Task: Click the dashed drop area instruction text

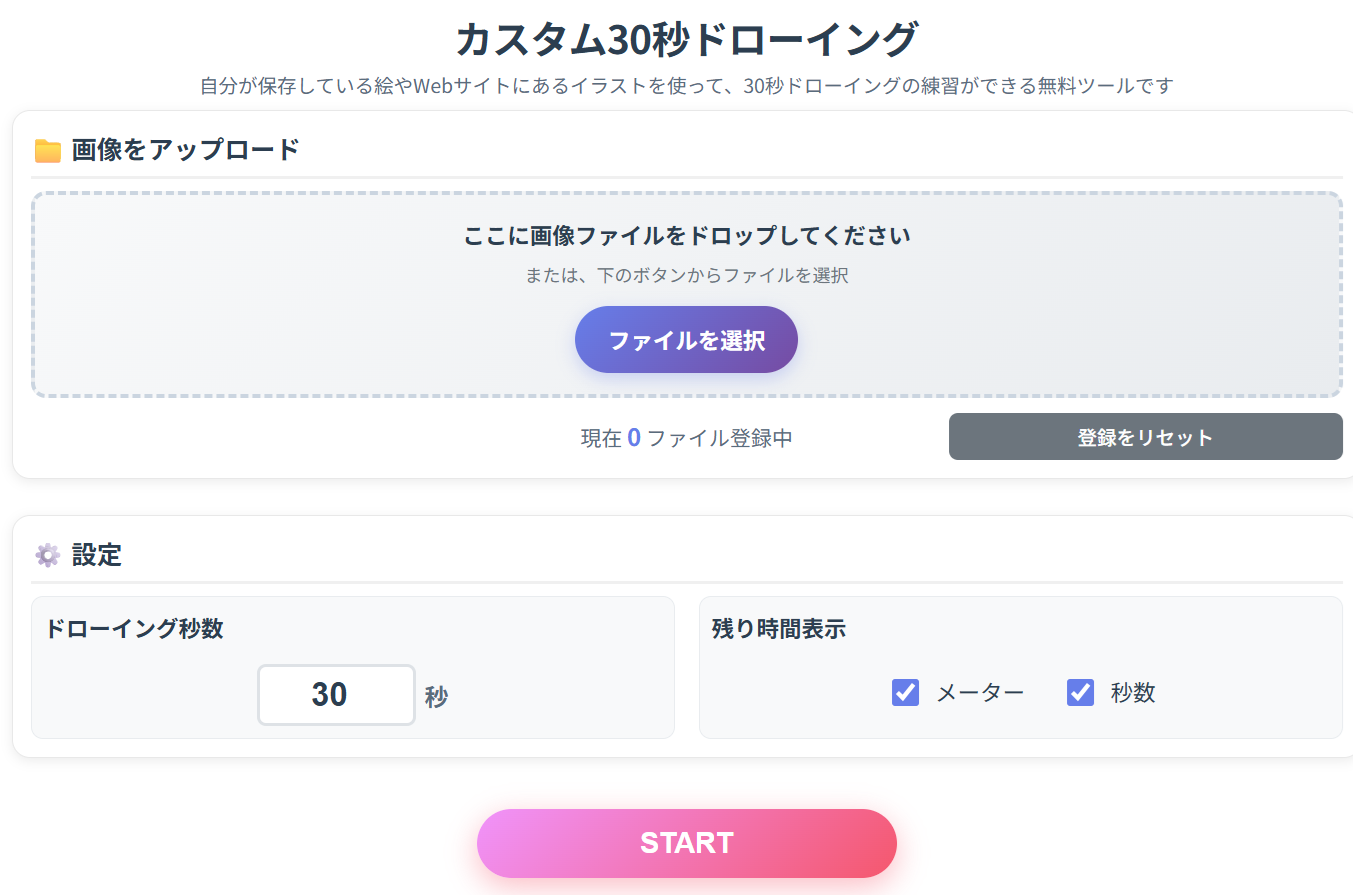Action: (686, 235)
